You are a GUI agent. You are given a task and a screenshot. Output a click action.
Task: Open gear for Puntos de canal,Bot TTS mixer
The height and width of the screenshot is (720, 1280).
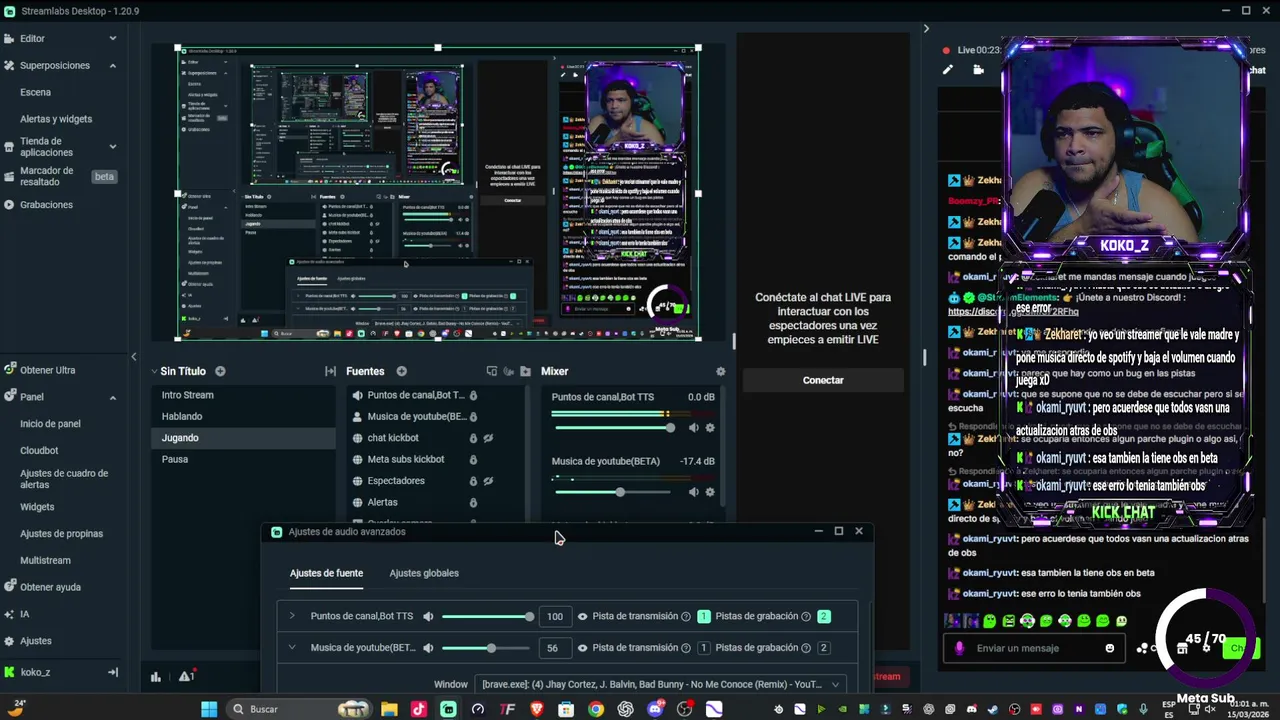tap(710, 428)
